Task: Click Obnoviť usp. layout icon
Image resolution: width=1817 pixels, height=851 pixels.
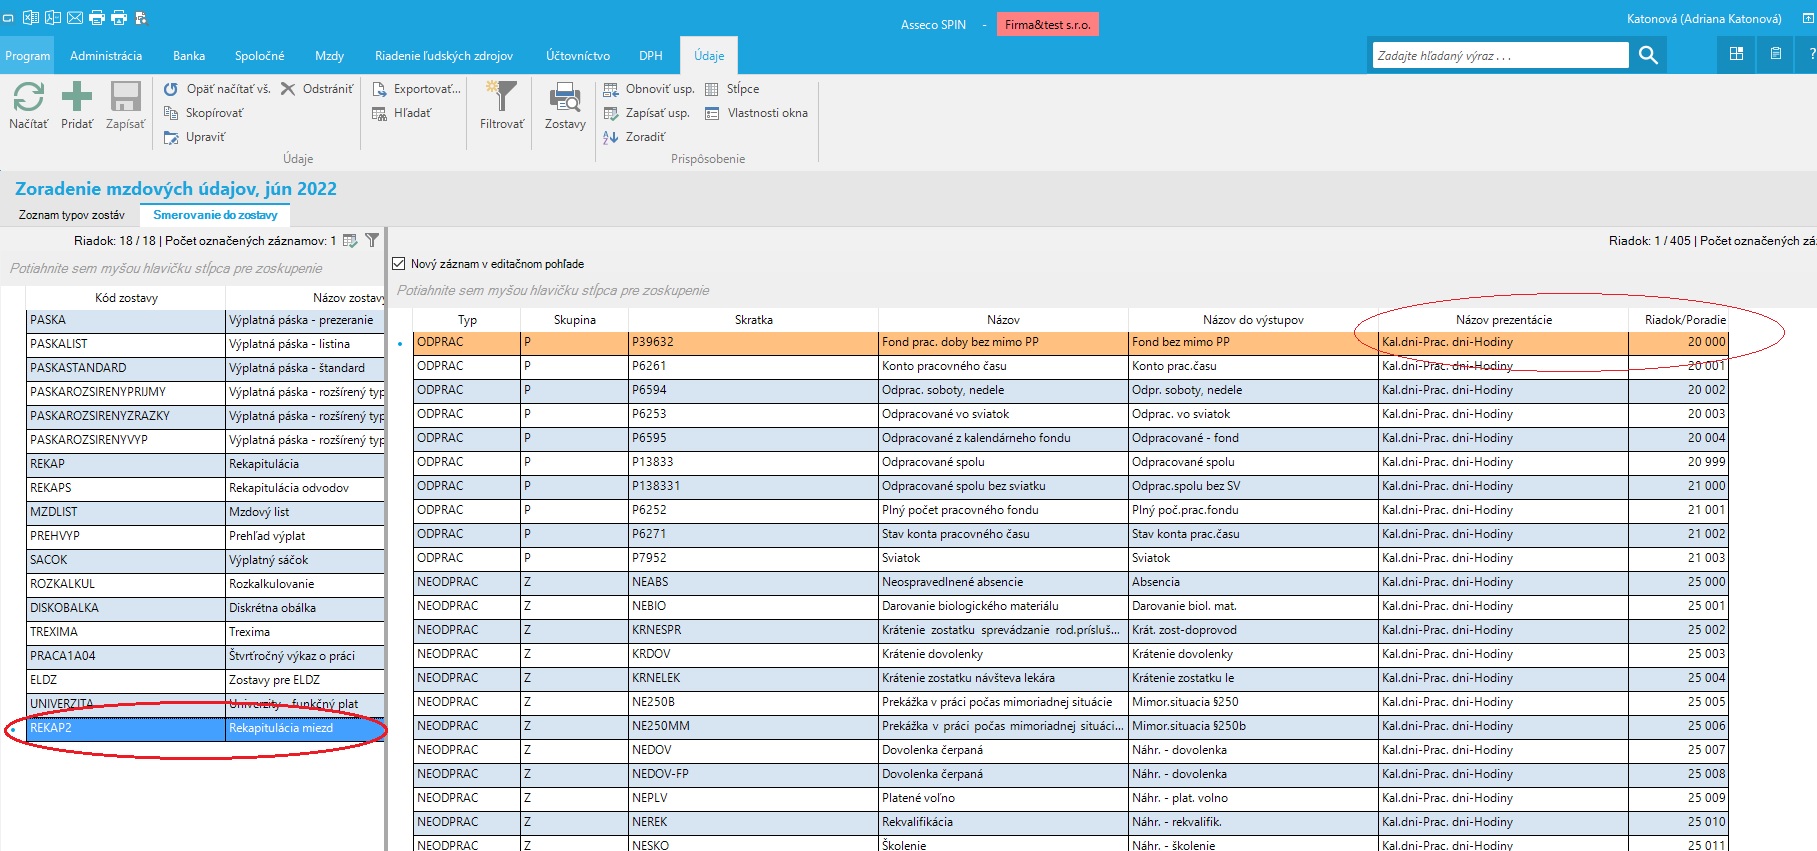Action: pos(611,89)
